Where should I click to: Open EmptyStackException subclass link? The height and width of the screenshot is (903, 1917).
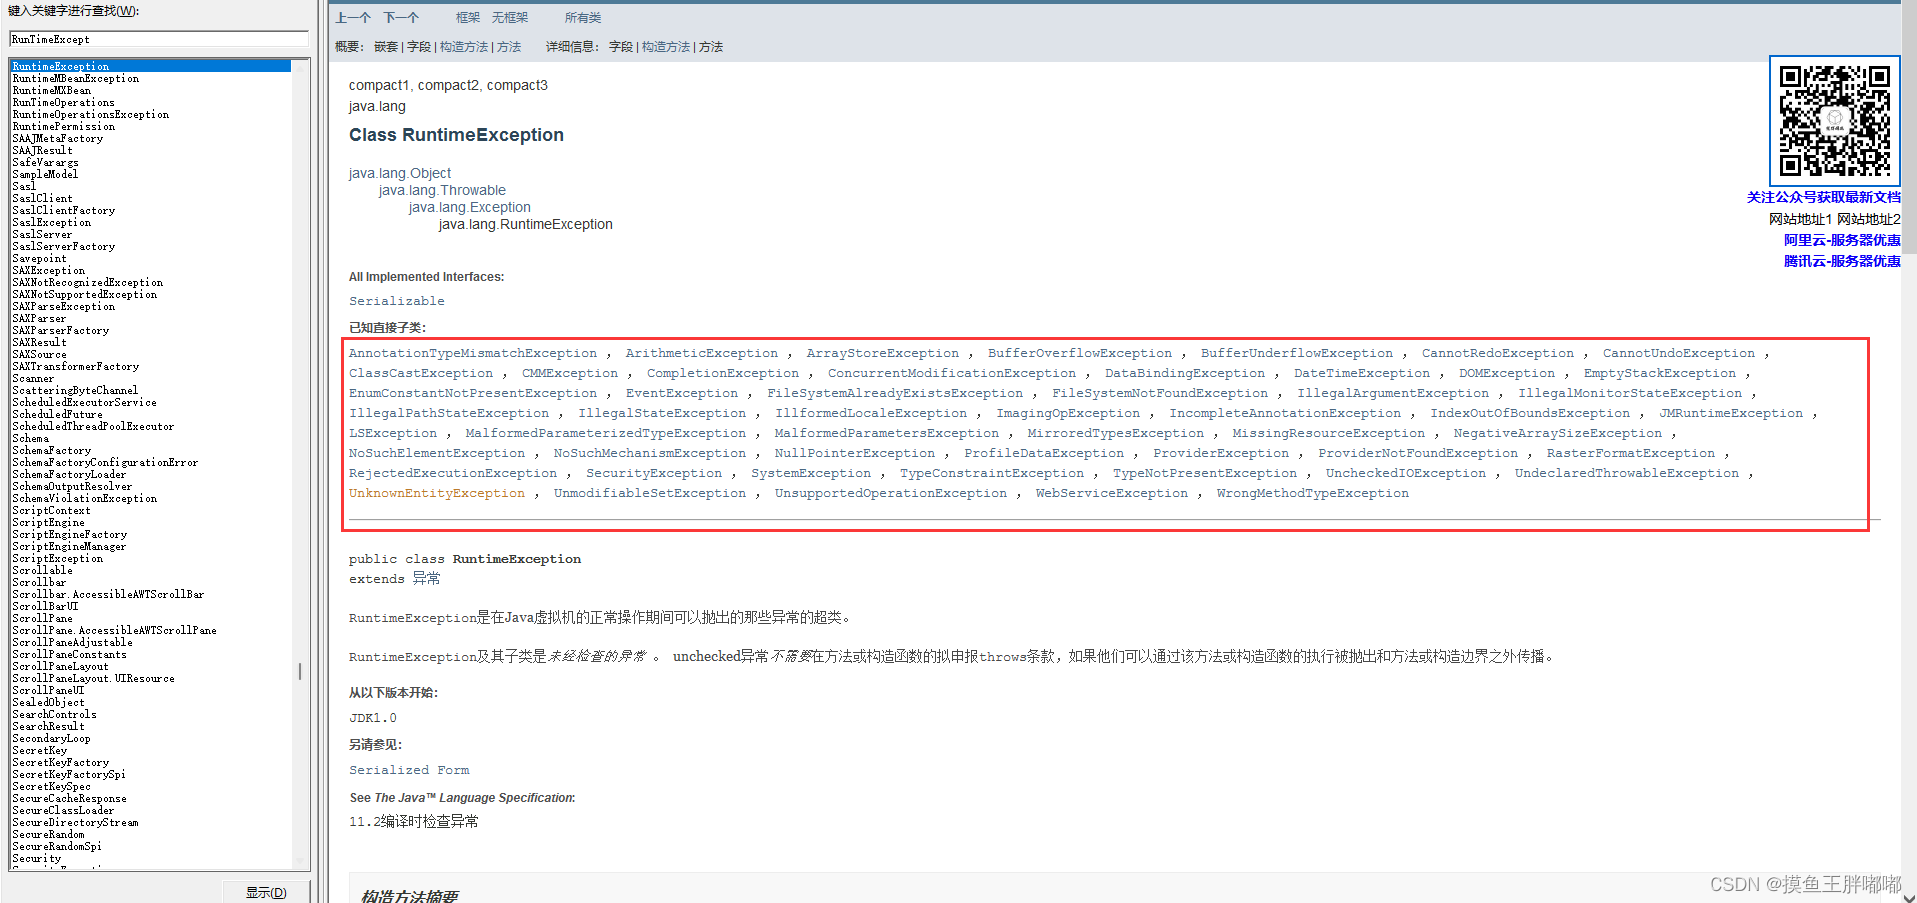click(1660, 373)
